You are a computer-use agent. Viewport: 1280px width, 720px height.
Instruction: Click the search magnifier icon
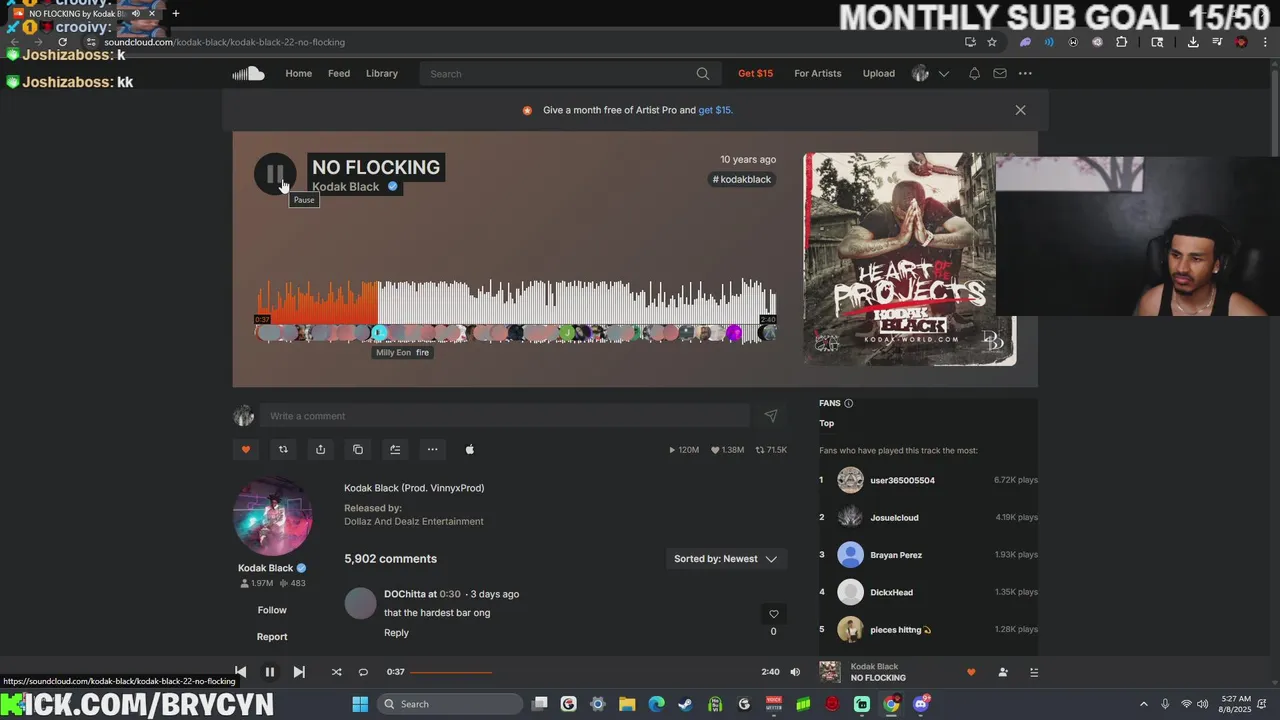[703, 73]
